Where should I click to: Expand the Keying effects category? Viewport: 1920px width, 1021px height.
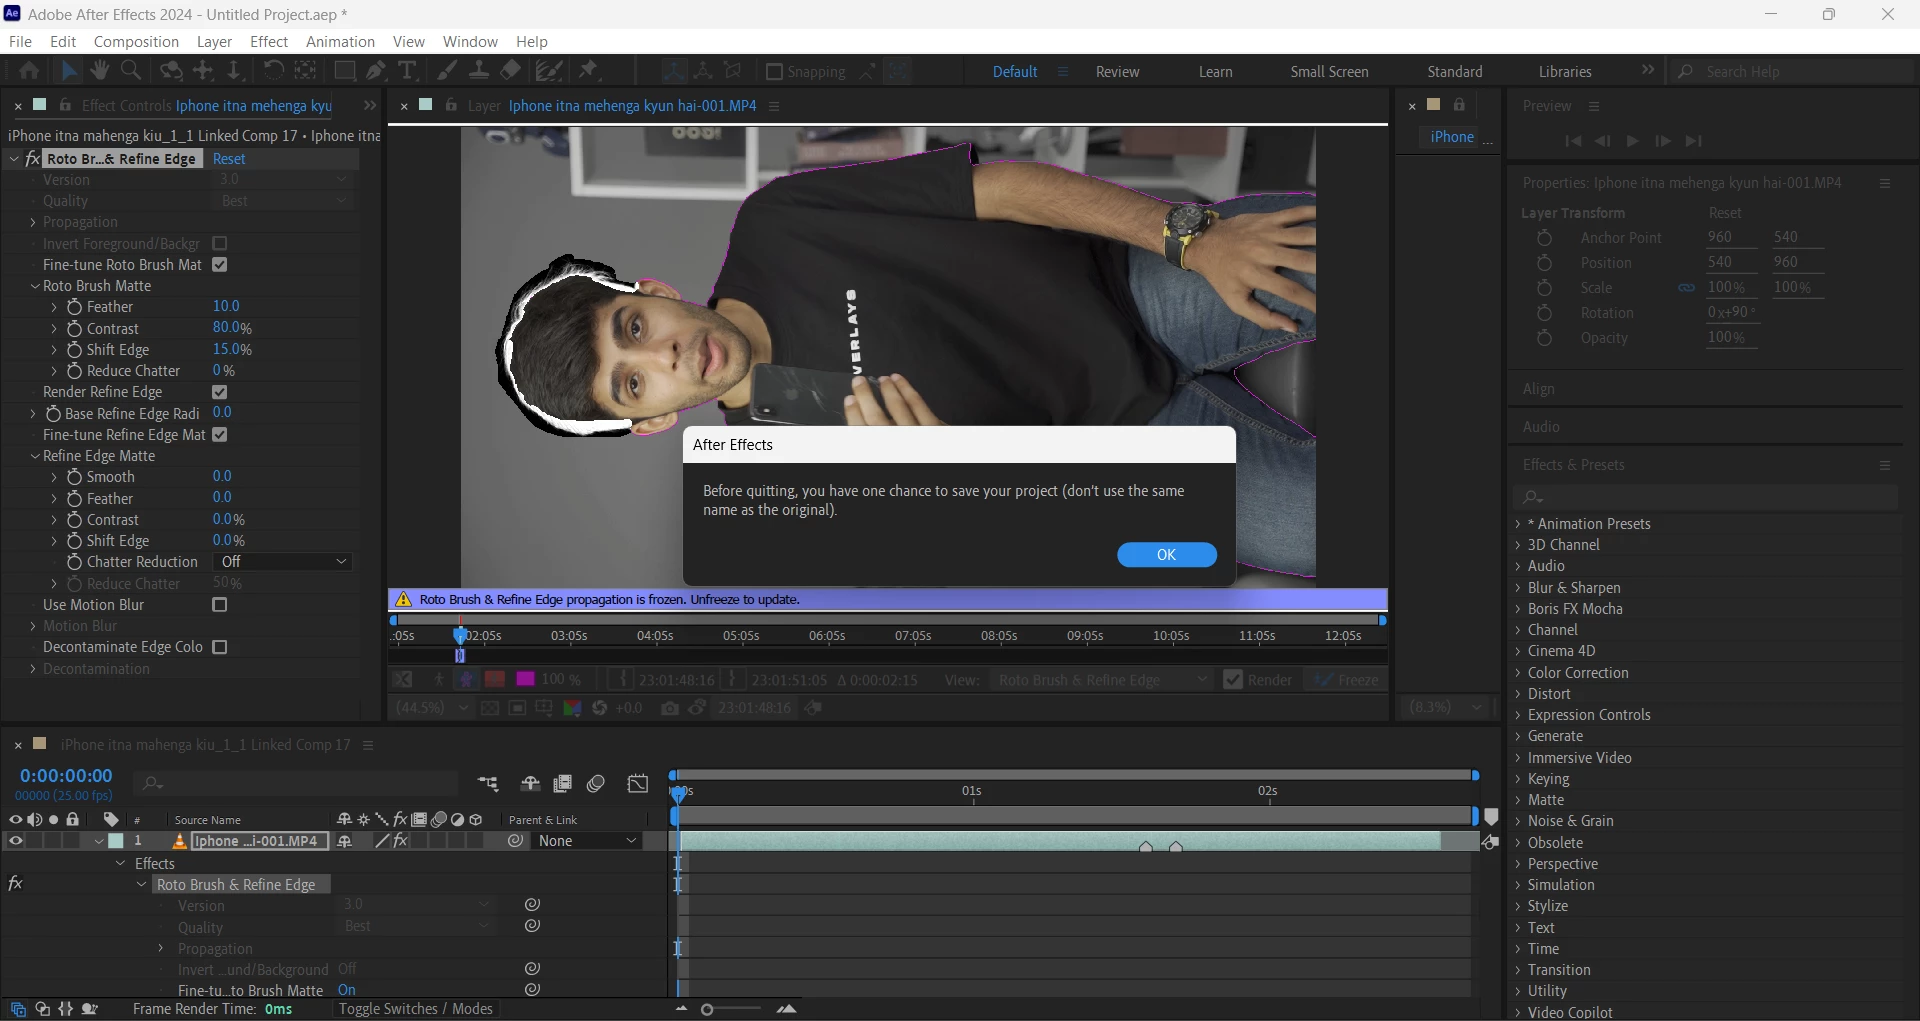point(1518,779)
